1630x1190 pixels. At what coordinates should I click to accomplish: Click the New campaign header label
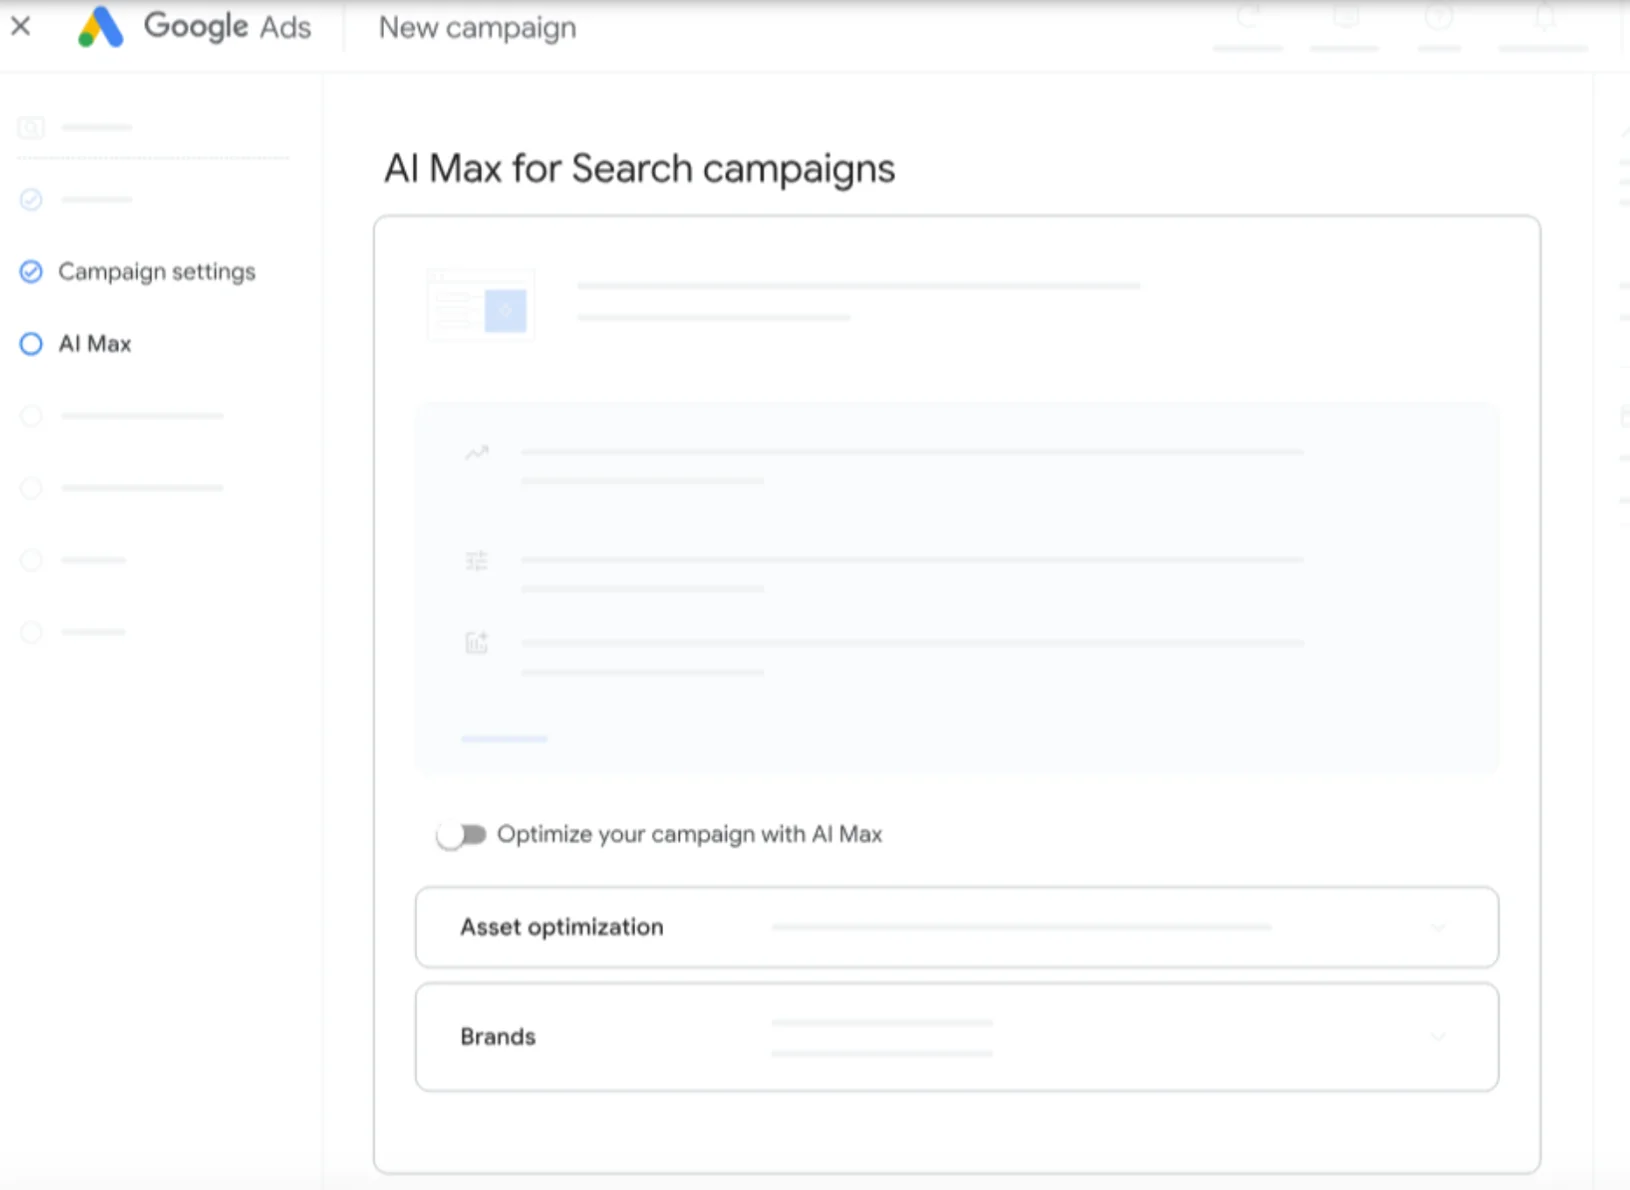(476, 27)
